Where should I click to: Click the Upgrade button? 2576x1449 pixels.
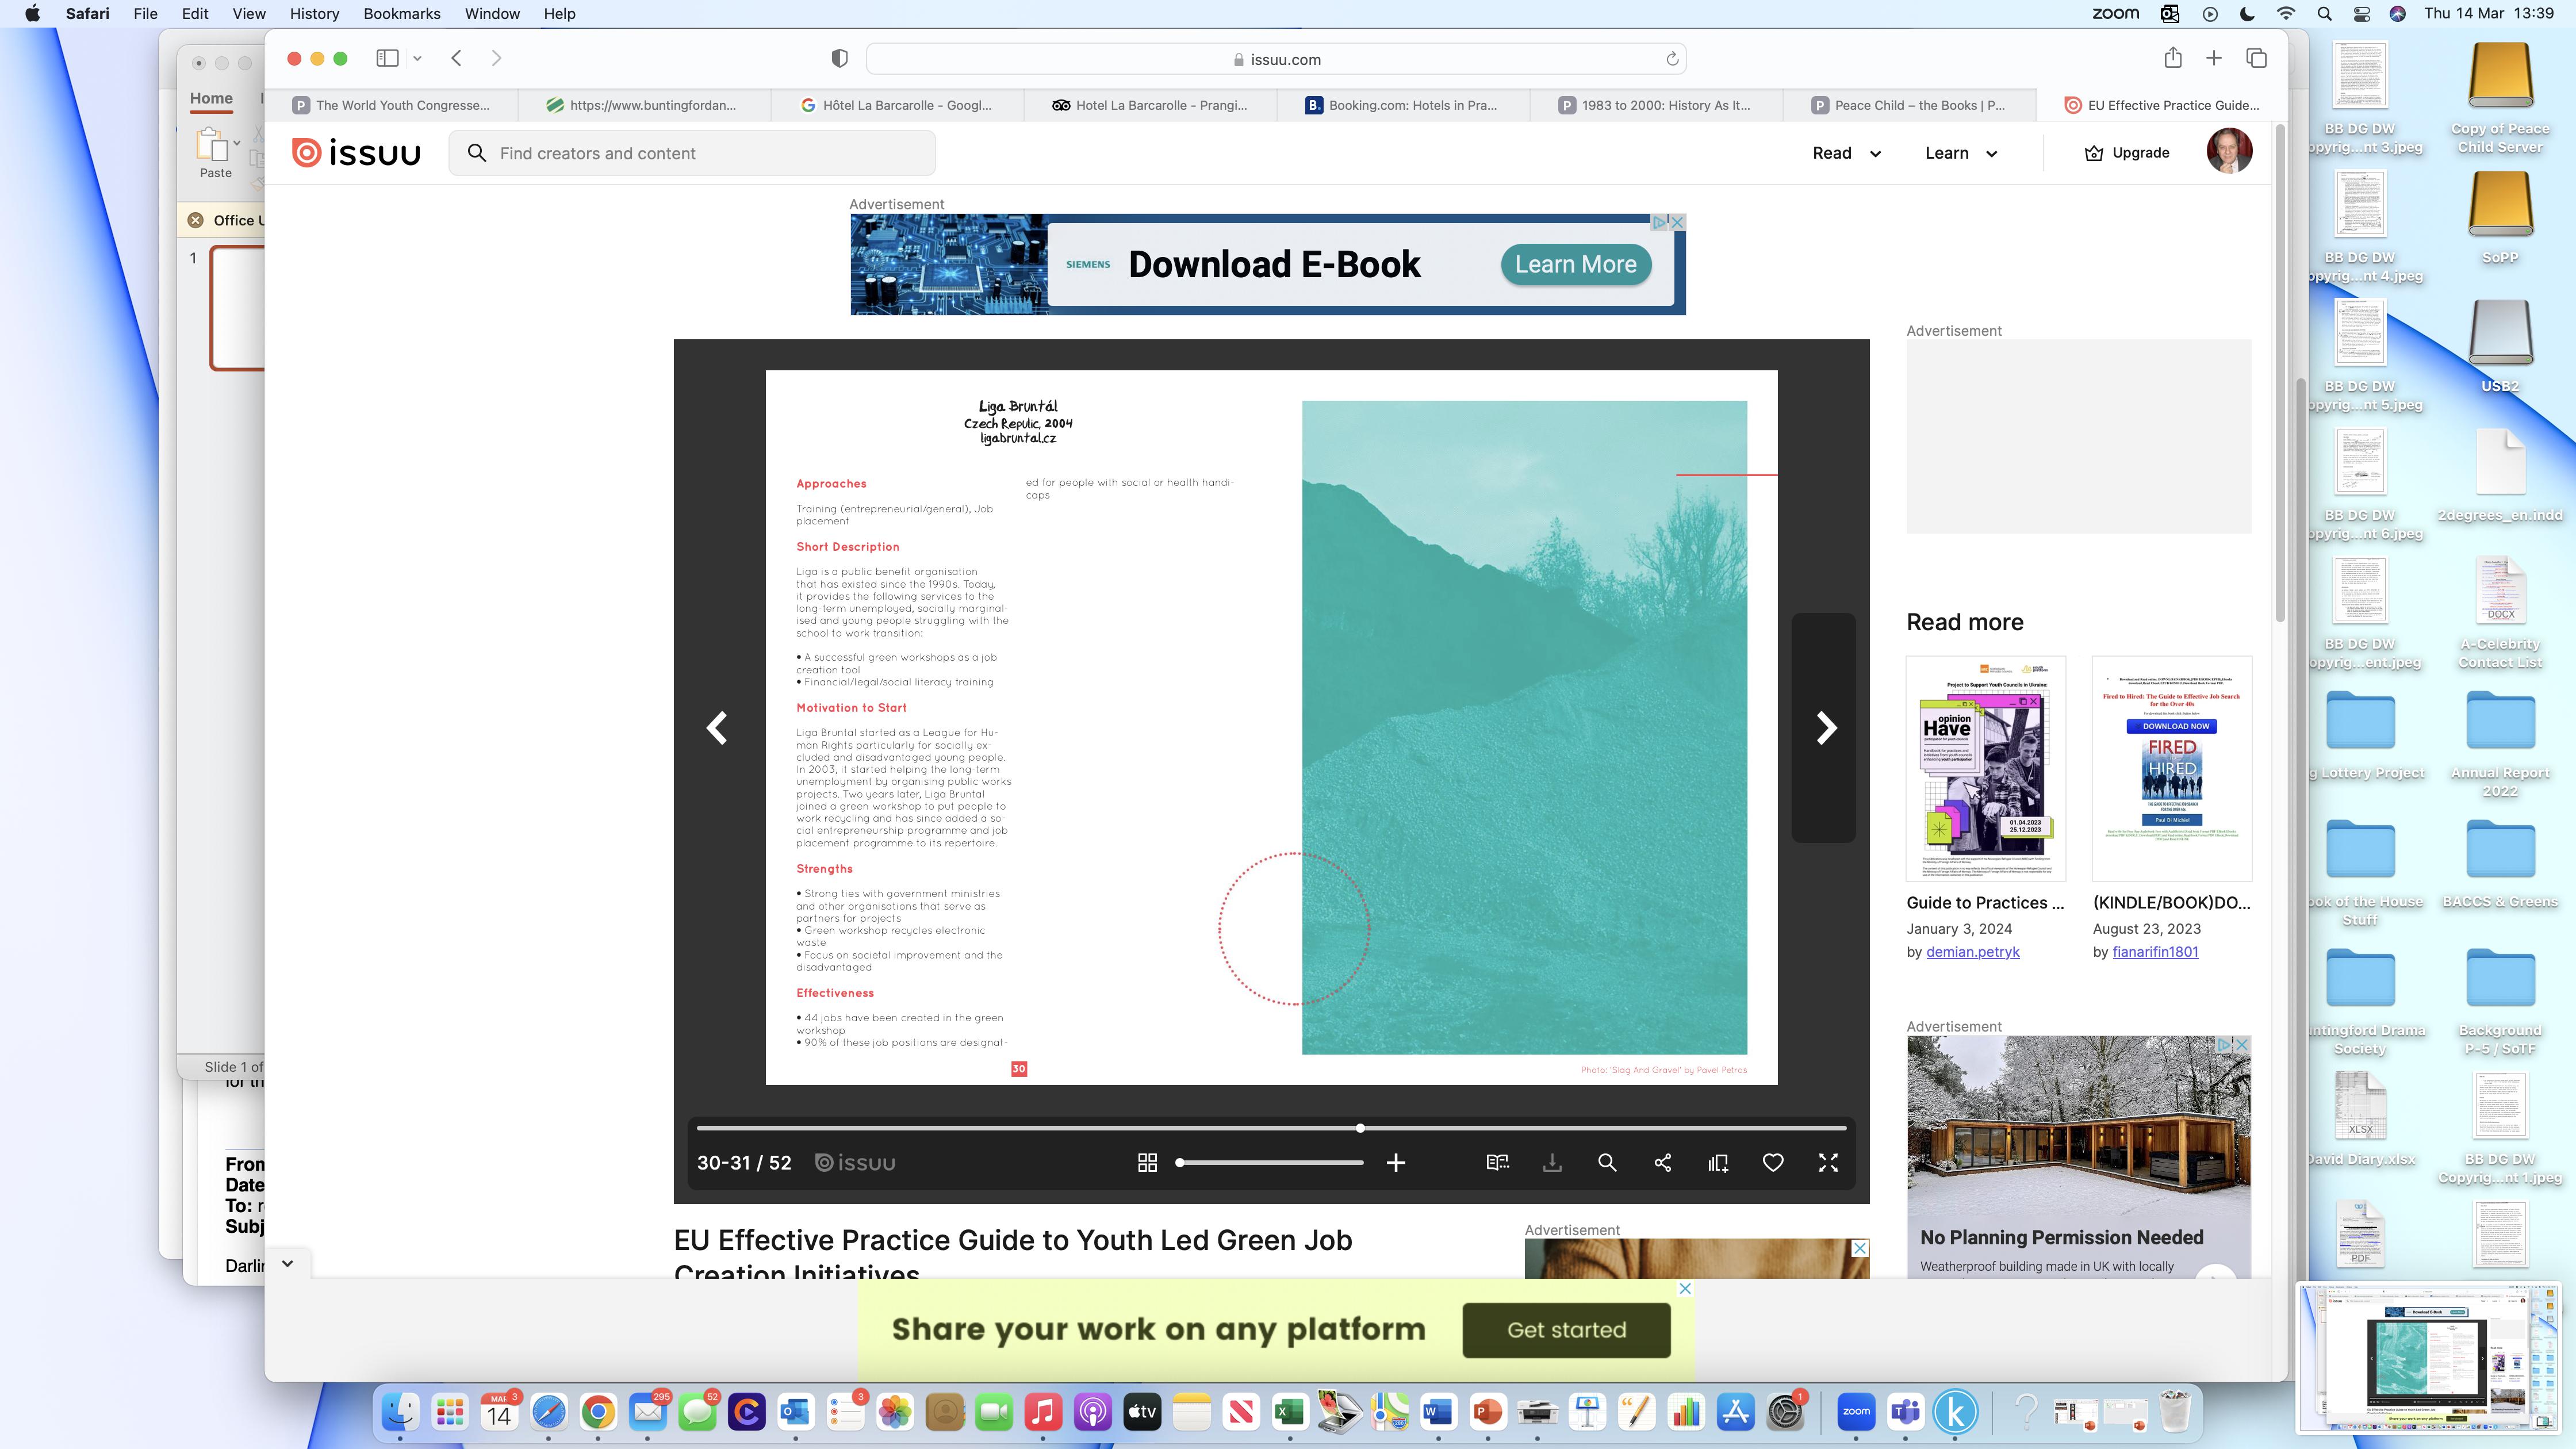2126,153
